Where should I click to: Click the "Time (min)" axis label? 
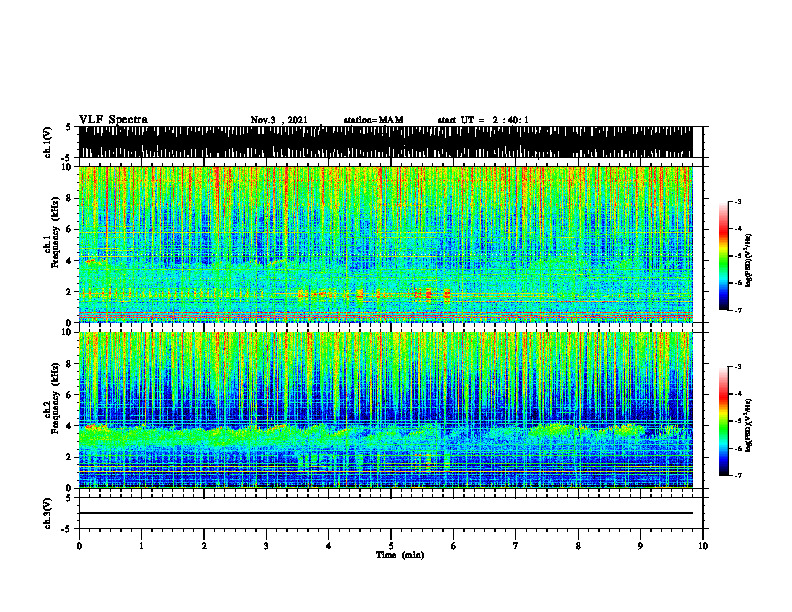(400, 555)
